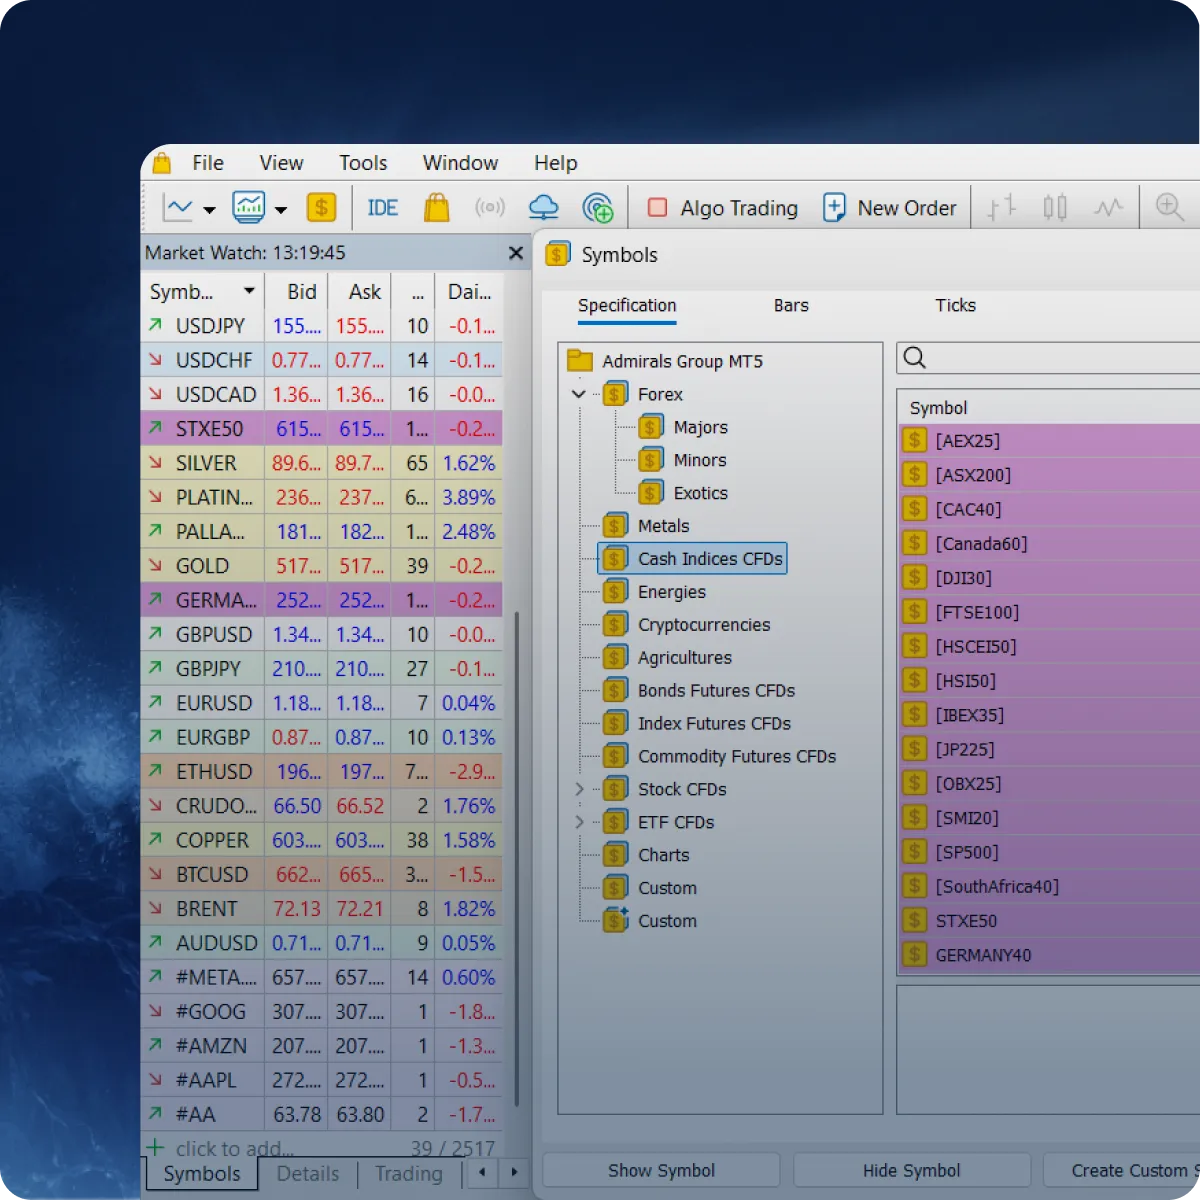Click the Show Symbol button
Image resolution: width=1200 pixels, height=1200 pixels.
tap(661, 1170)
